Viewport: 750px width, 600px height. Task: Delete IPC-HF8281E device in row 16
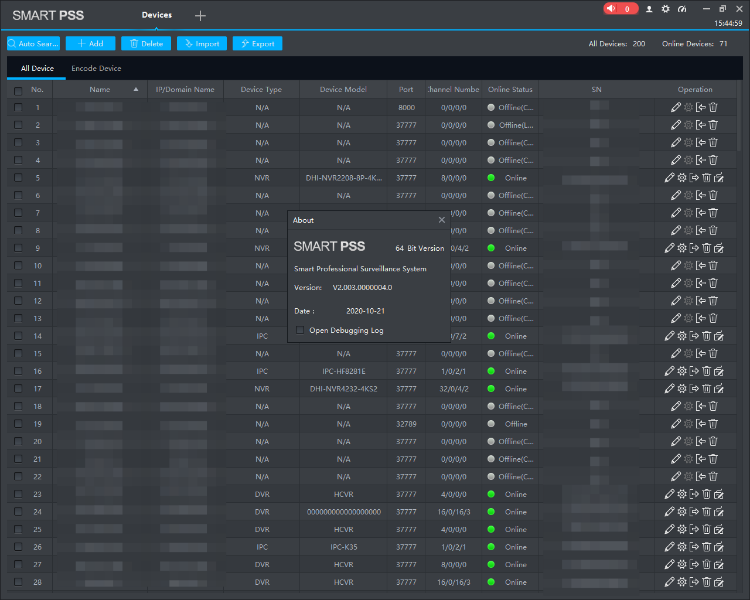coord(706,371)
